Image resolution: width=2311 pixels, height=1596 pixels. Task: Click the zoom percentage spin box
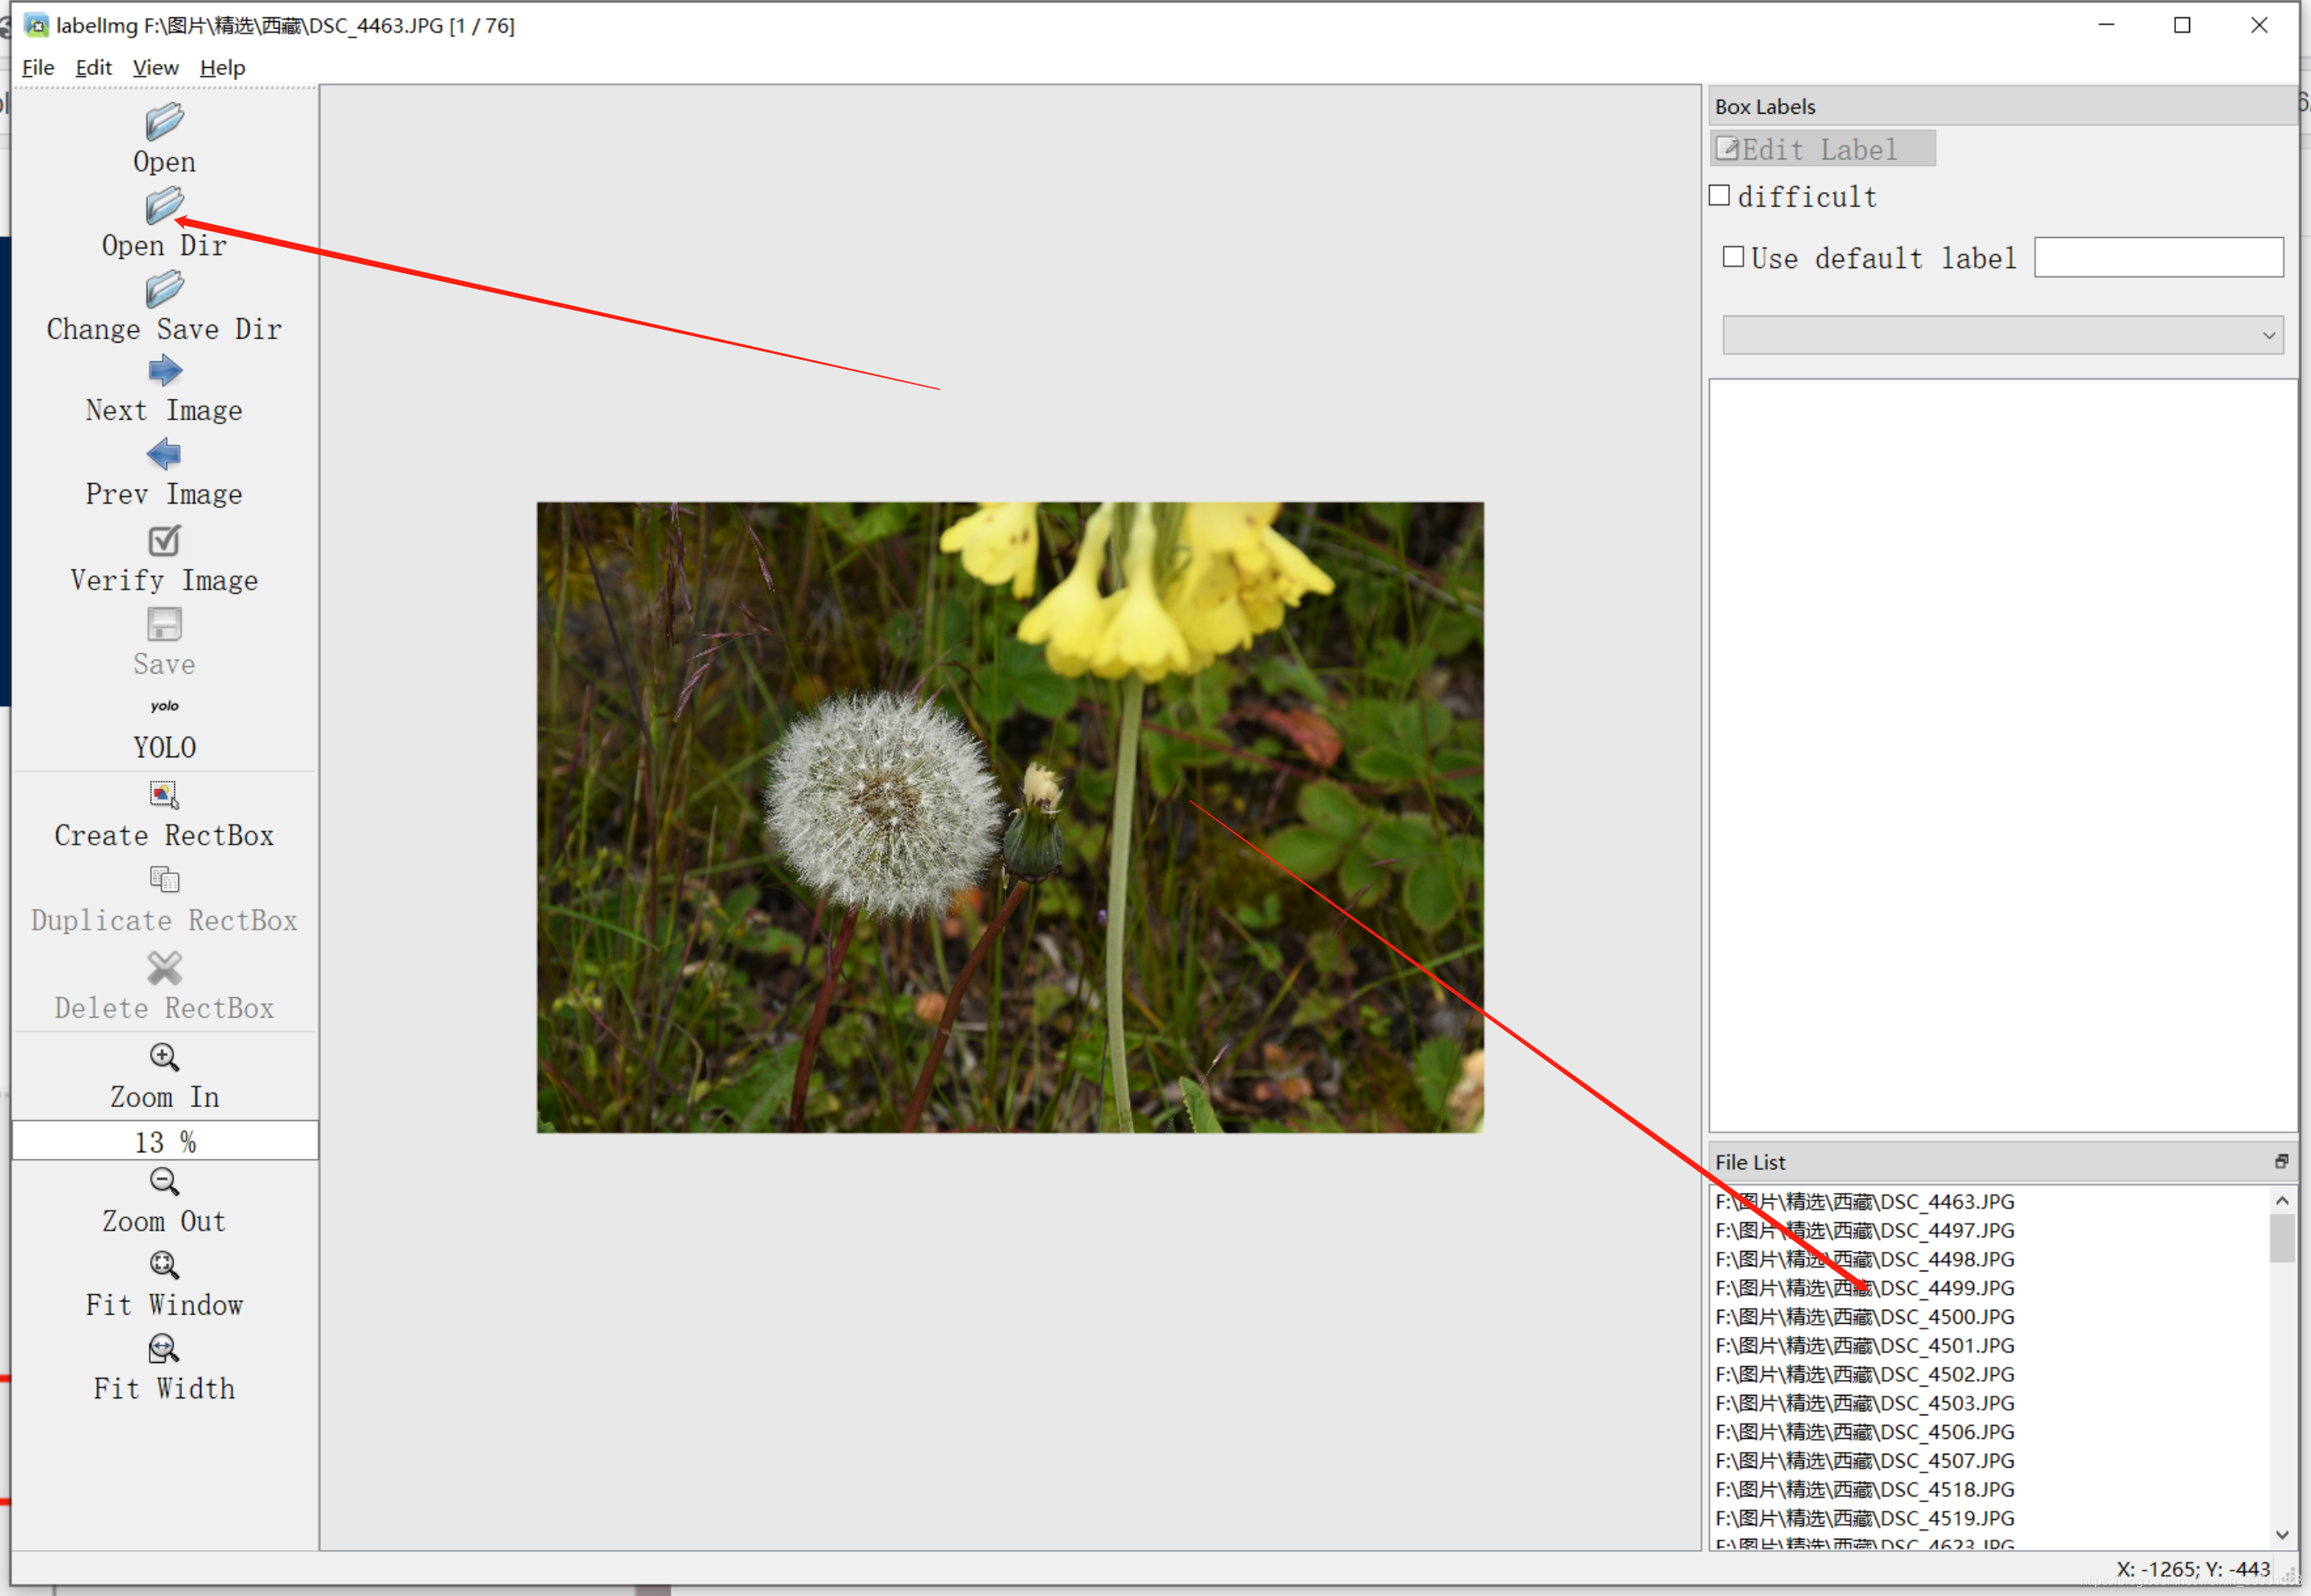(165, 1141)
